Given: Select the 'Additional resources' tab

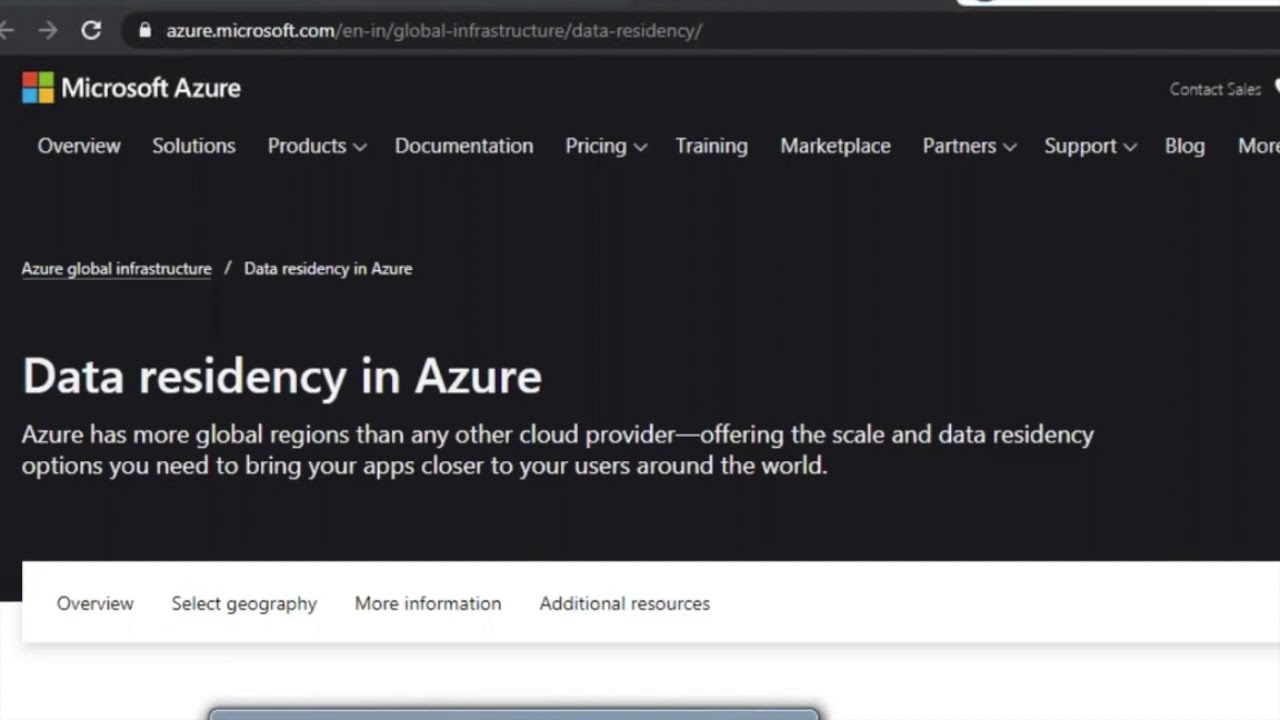Looking at the screenshot, I should click(625, 603).
